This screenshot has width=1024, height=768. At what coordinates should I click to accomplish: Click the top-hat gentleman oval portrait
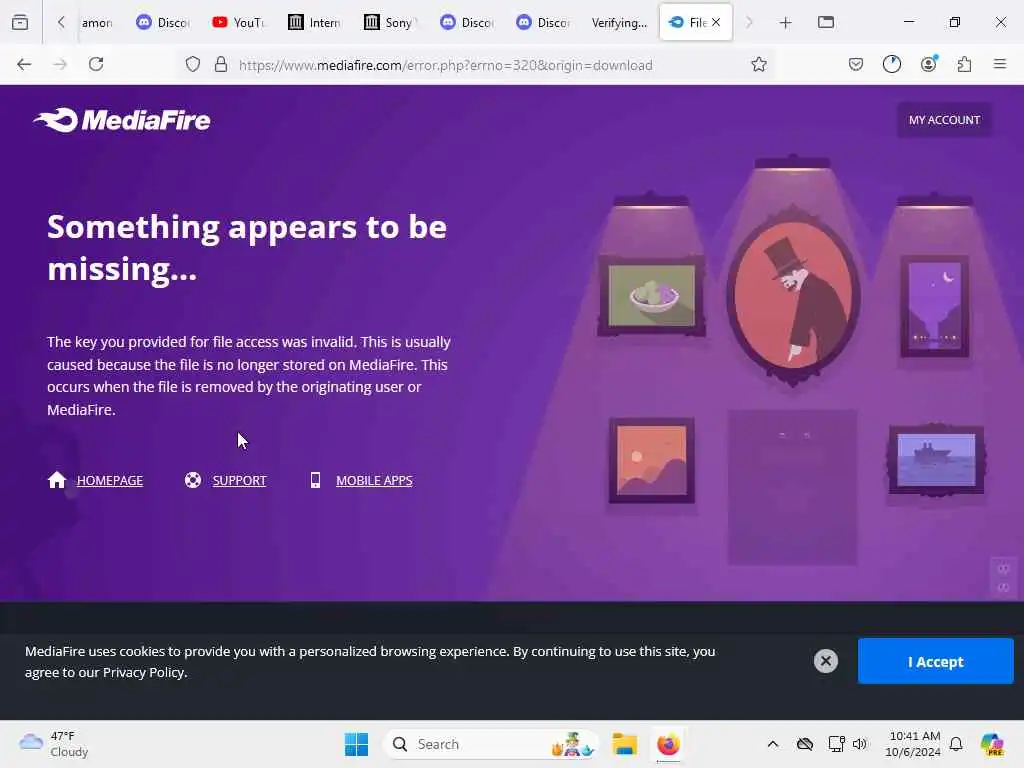(793, 296)
